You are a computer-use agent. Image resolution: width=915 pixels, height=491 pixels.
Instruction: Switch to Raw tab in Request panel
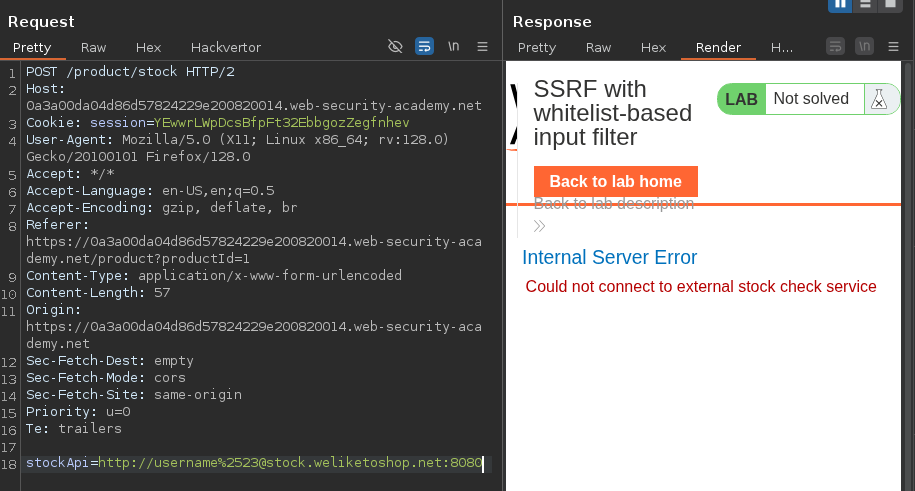(94, 47)
